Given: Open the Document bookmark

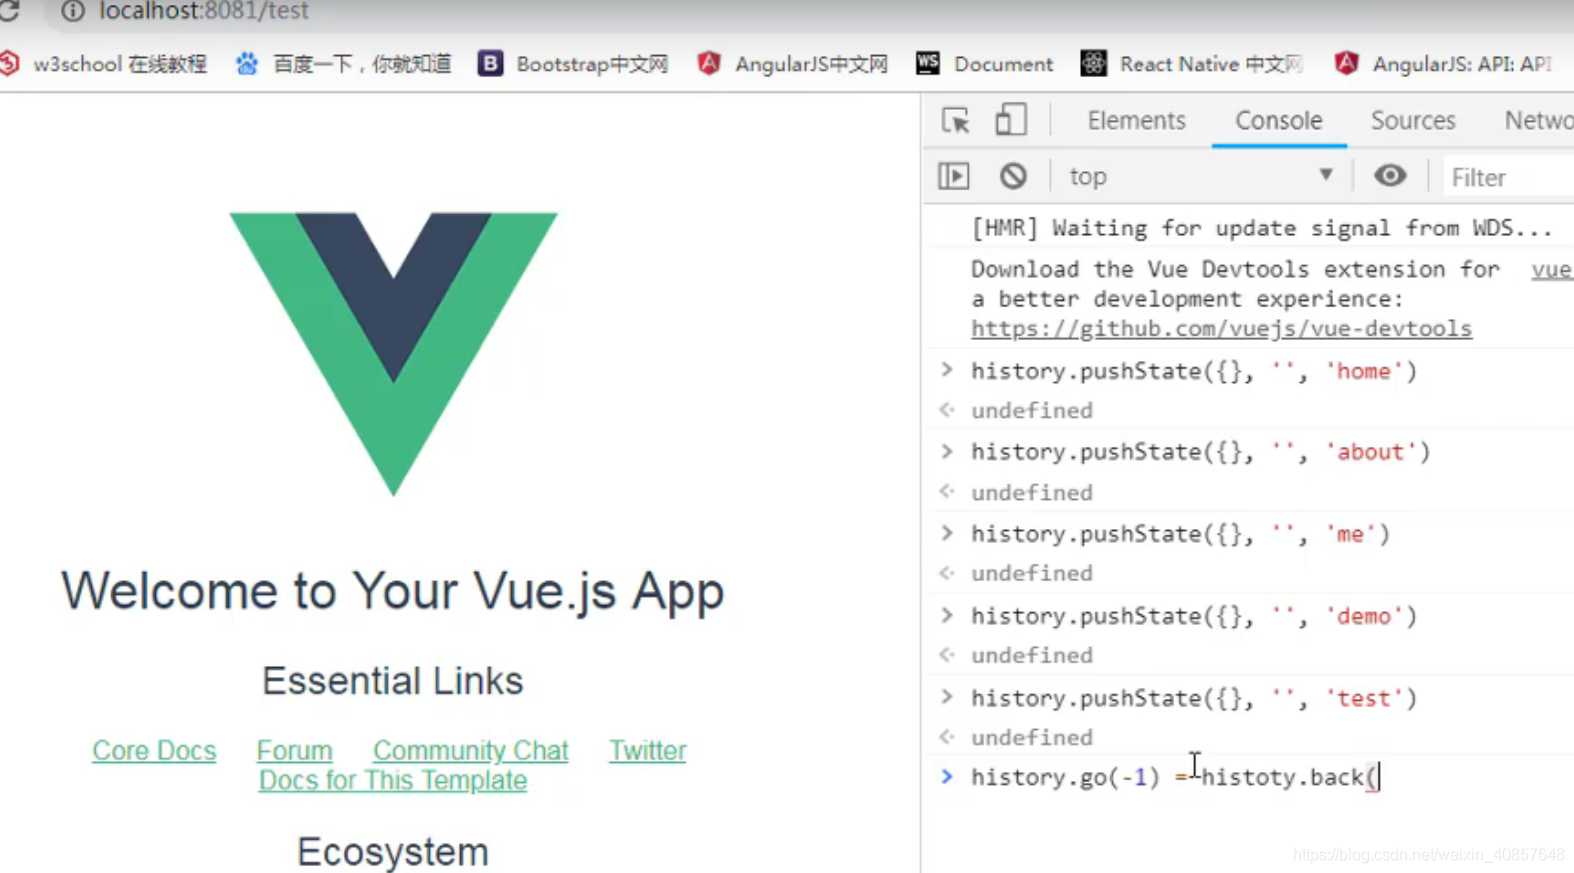Looking at the screenshot, I should [x=984, y=64].
